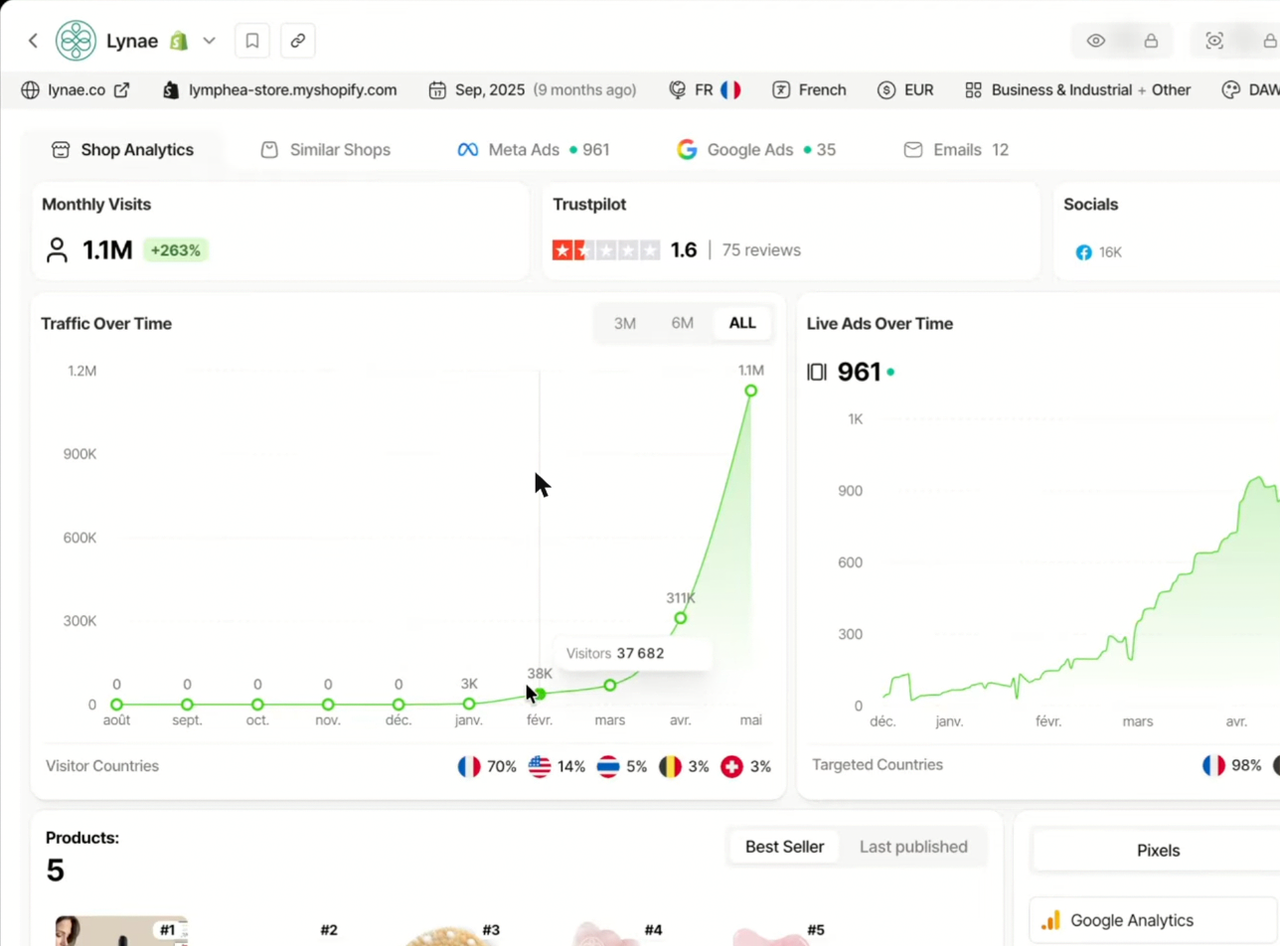Copy the shop link with the chain icon

tap(298, 41)
